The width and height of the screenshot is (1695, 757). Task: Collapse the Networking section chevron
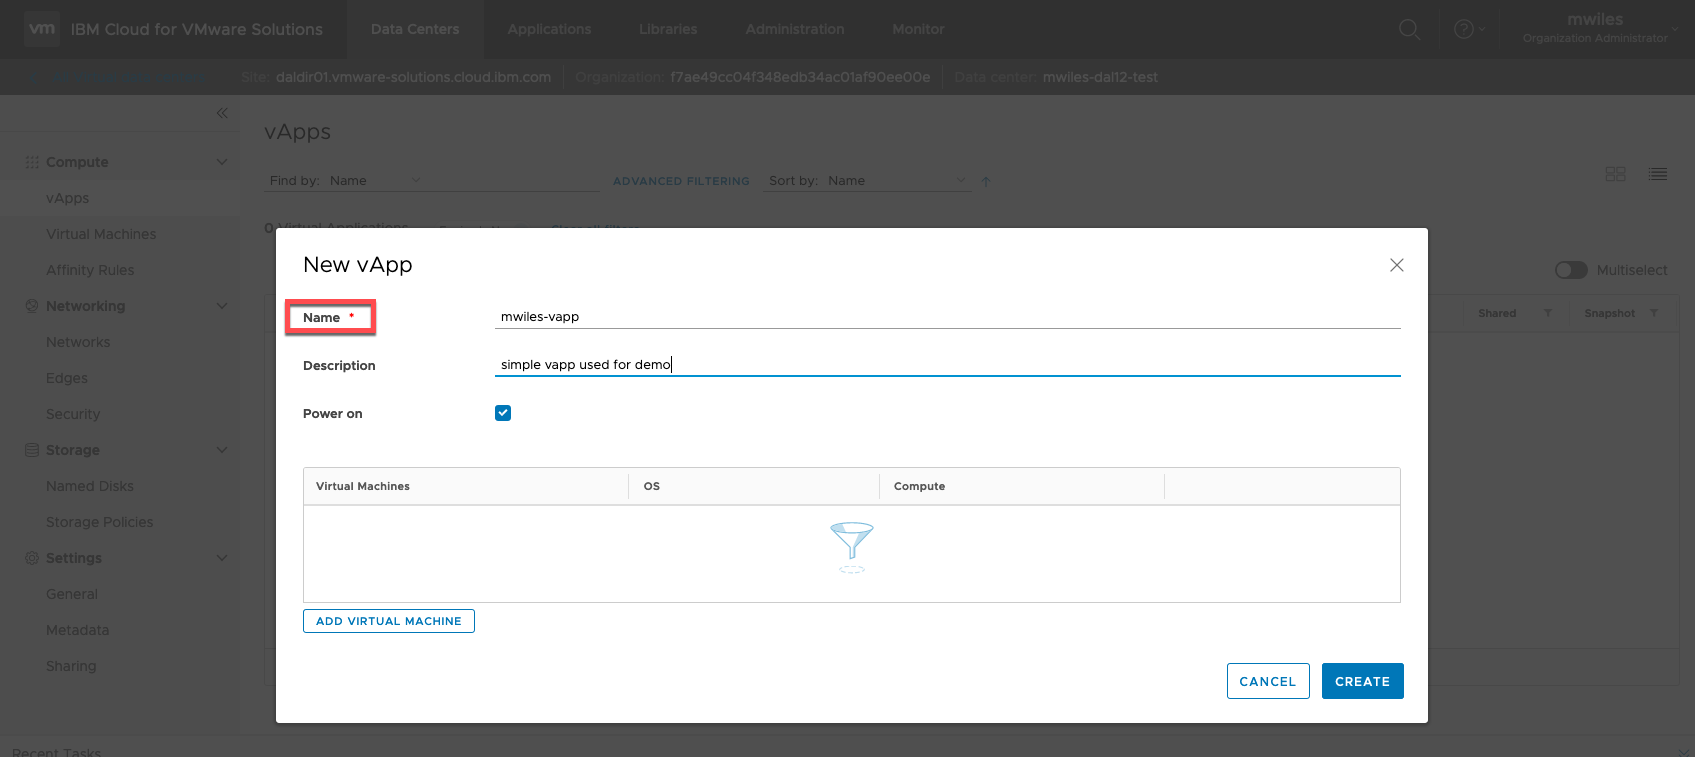click(222, 306)
